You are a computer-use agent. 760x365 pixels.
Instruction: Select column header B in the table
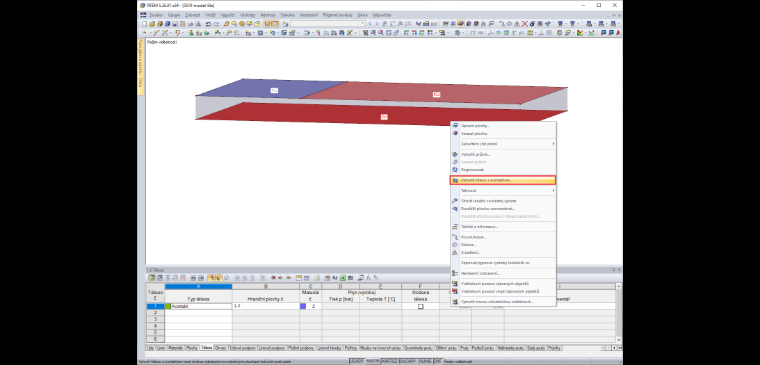tap(266, 286)
